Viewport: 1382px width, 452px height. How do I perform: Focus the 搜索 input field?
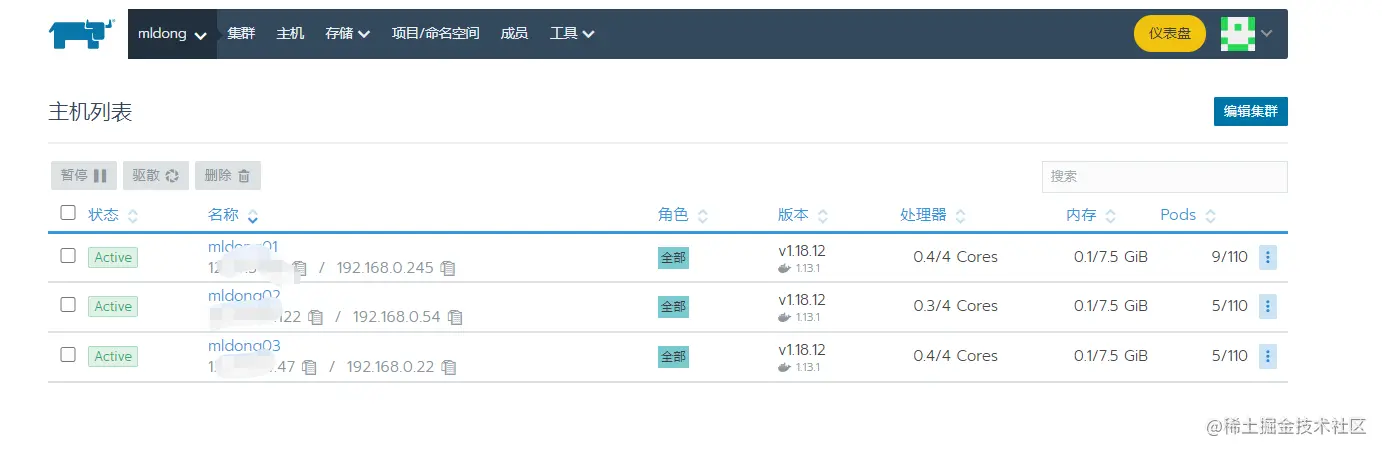coord(1165,176)
